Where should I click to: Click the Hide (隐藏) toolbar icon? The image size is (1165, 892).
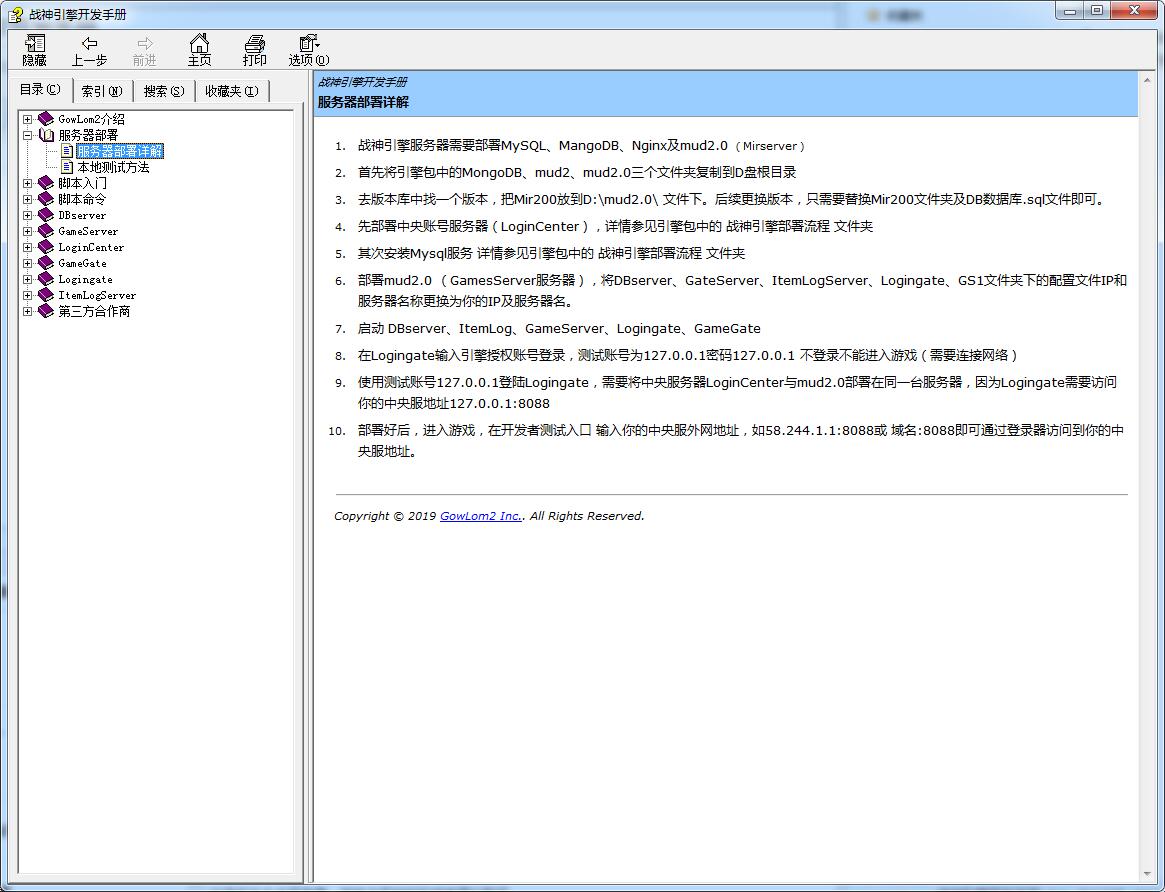(x=35, y=44)
